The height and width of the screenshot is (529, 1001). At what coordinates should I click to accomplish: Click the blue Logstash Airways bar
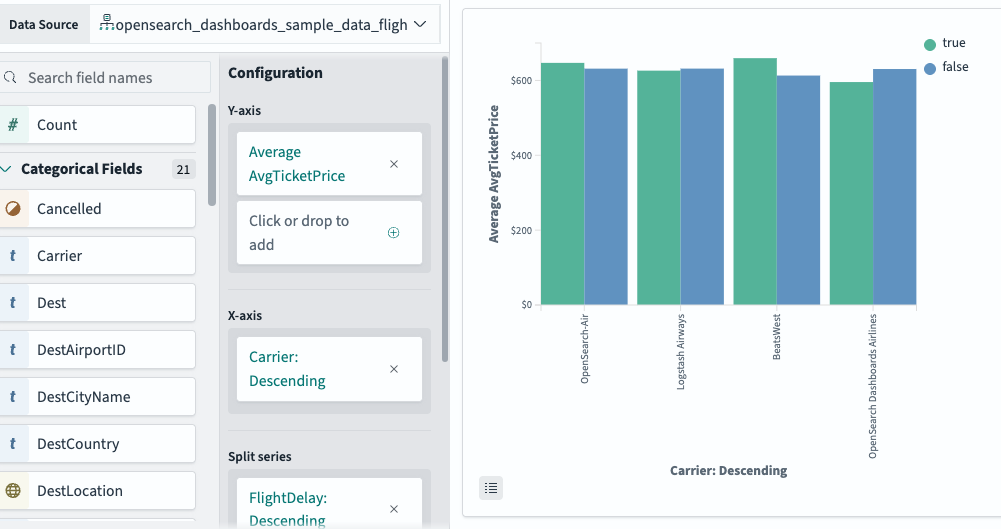[x=702, y=186]
